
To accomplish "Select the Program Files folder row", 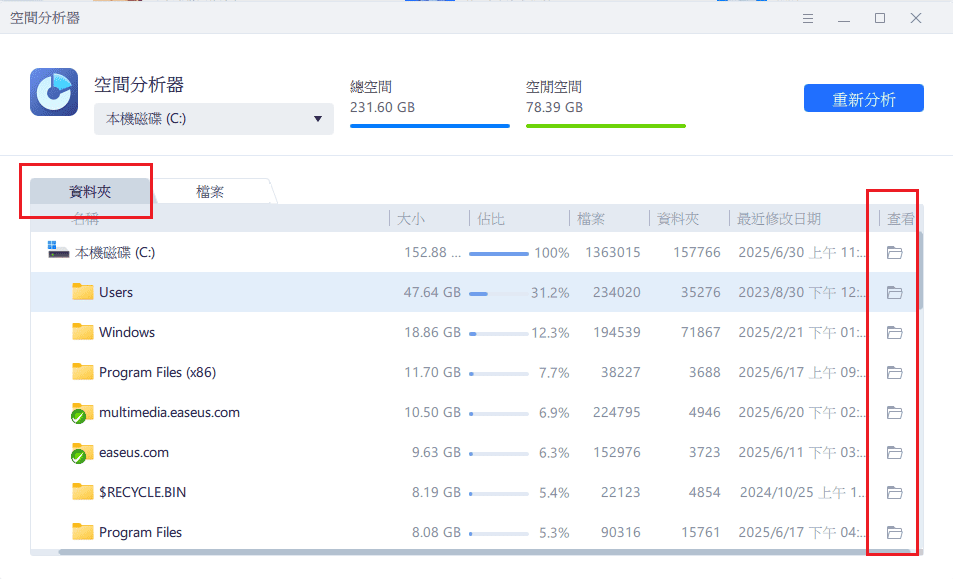I will 140,533.
